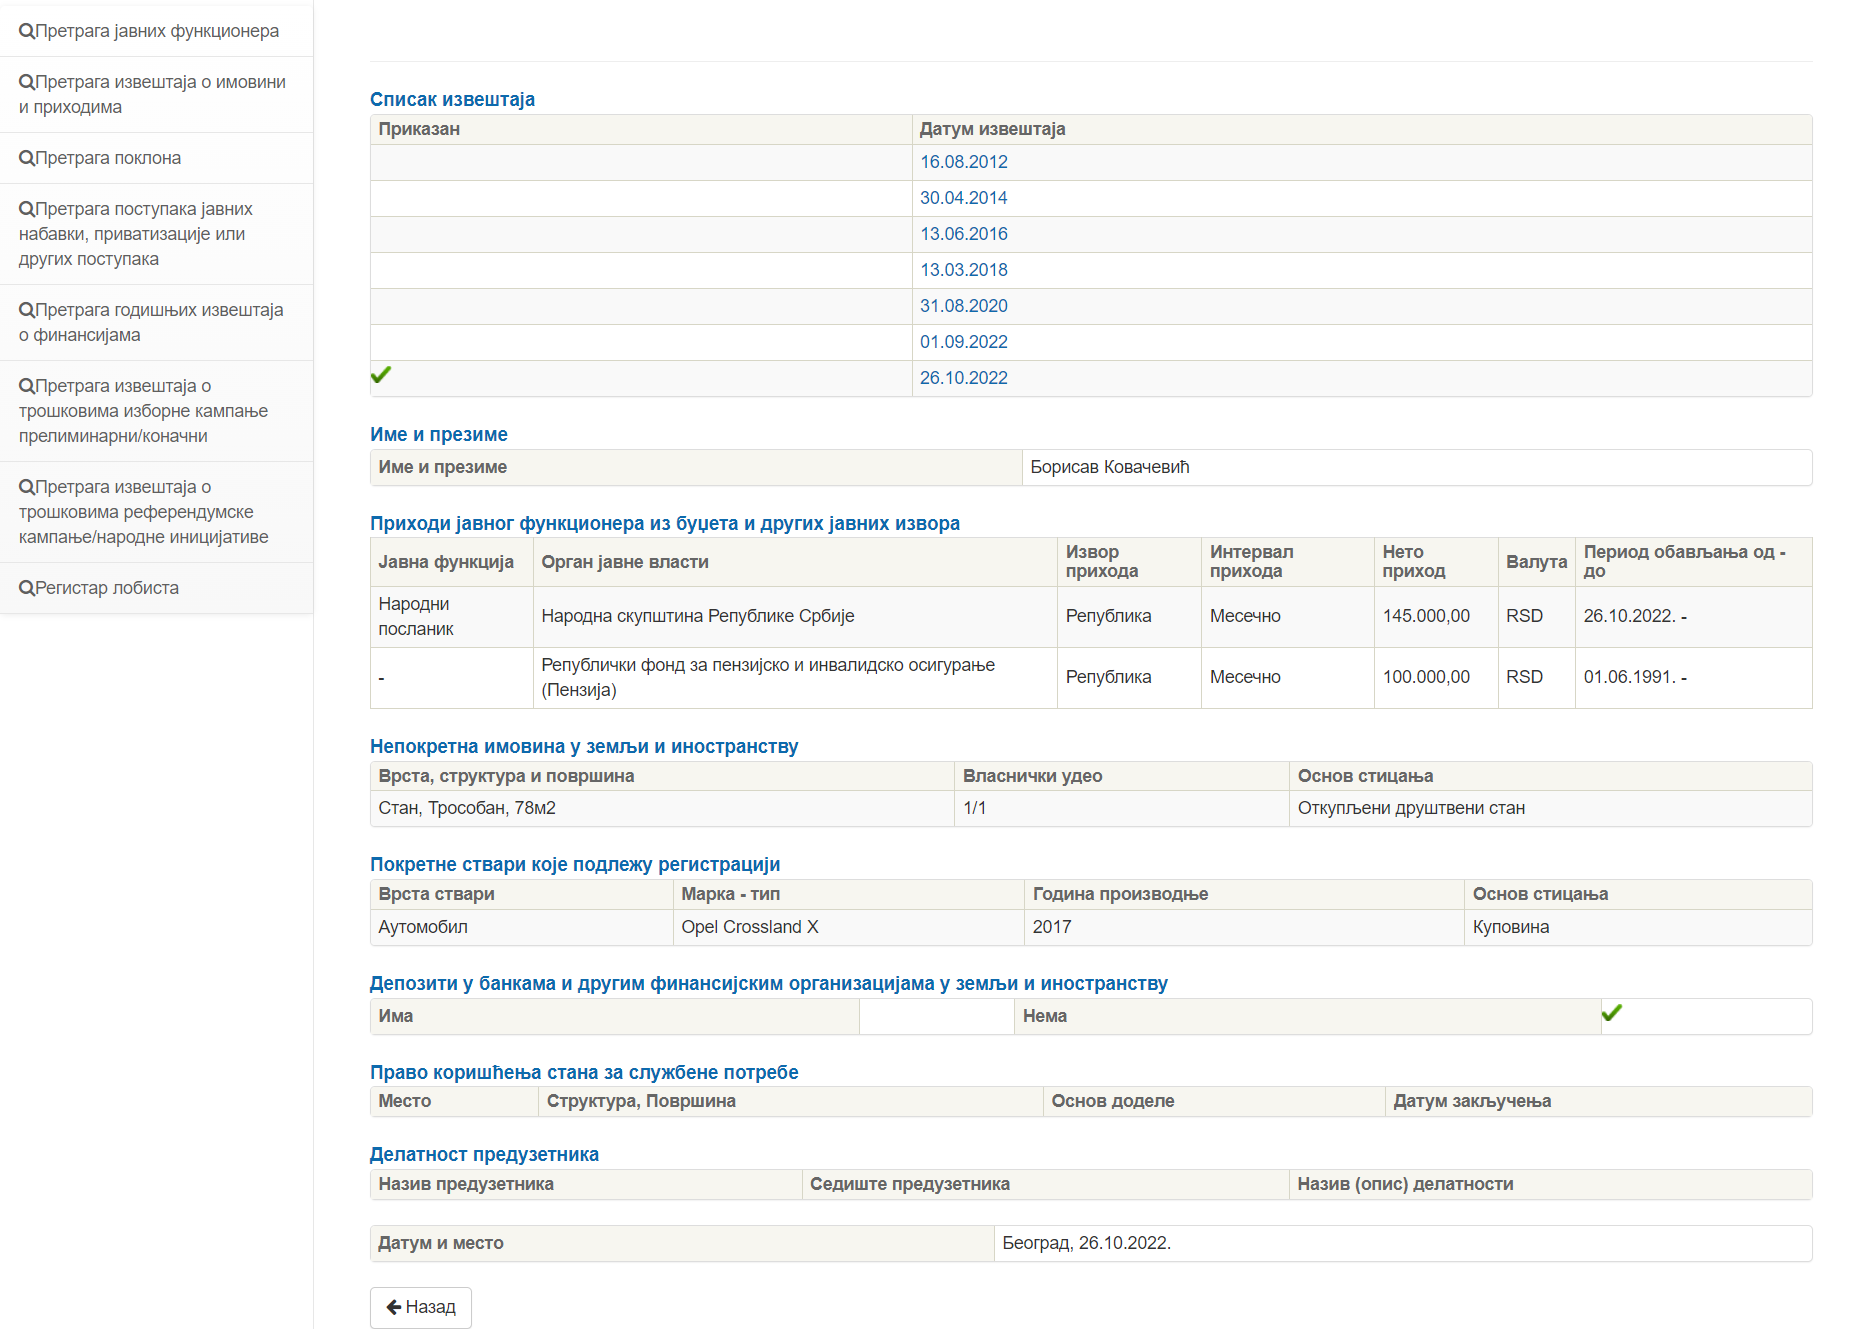The width and height of the screenshot is (1850, 1329).
Task: Click green checkmark in the 26.10.2022 row
Action: (381, 375)
